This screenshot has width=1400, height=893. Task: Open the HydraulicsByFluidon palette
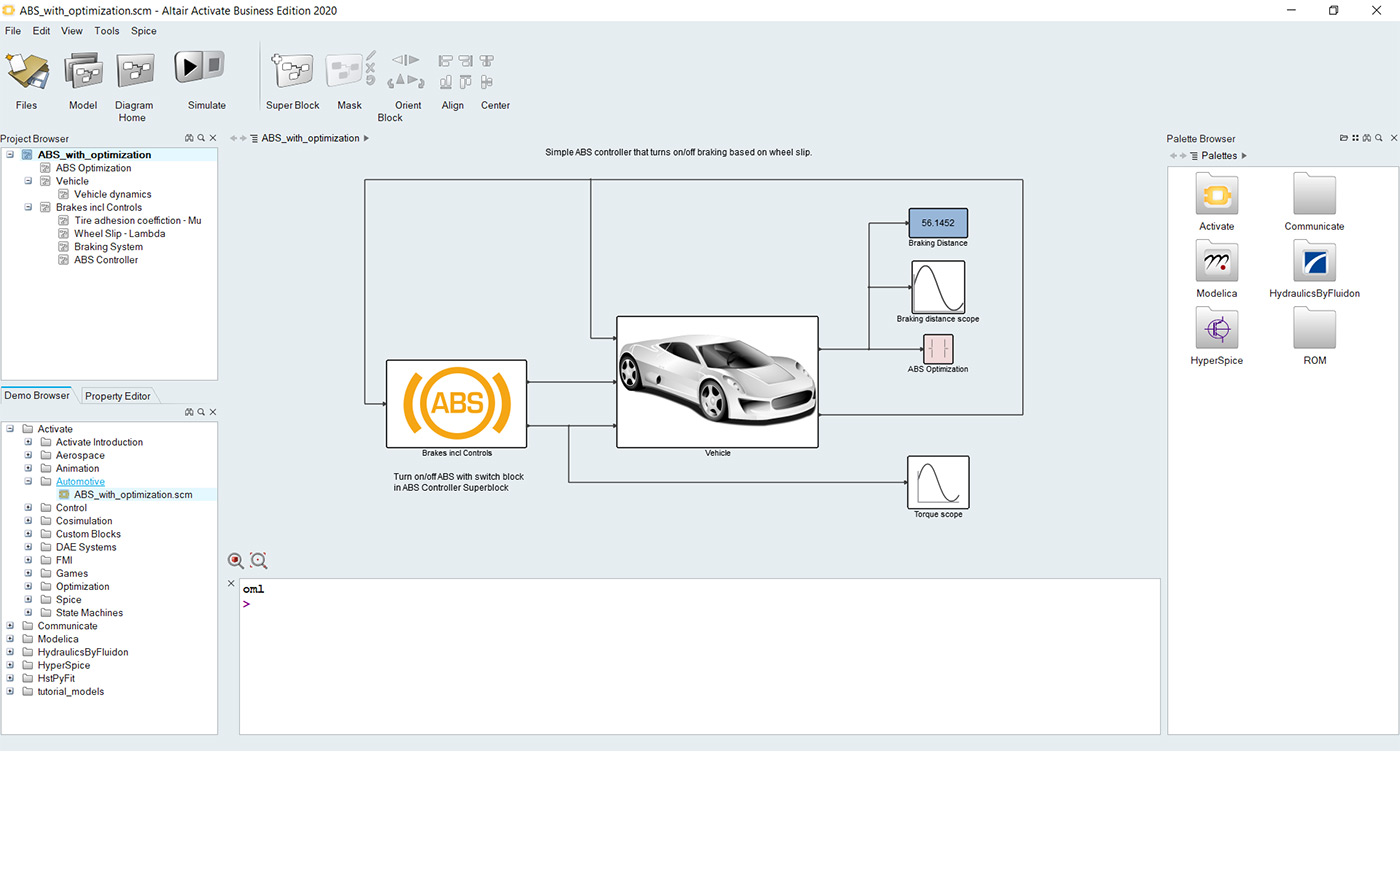tap(1314, 262)
